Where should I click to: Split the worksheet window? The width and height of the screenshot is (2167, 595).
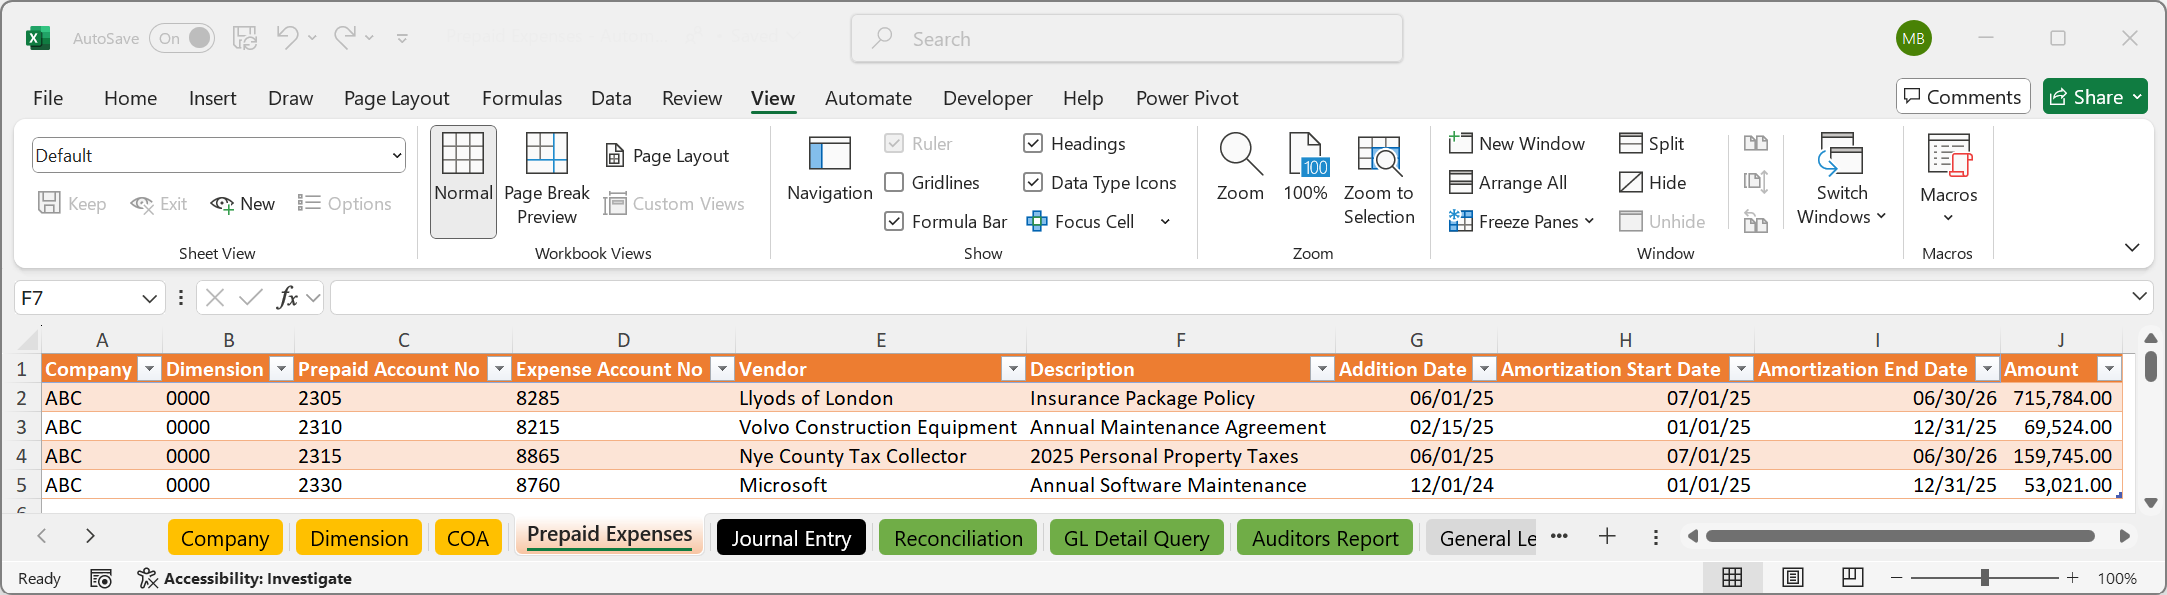(x=1652, y=144)
